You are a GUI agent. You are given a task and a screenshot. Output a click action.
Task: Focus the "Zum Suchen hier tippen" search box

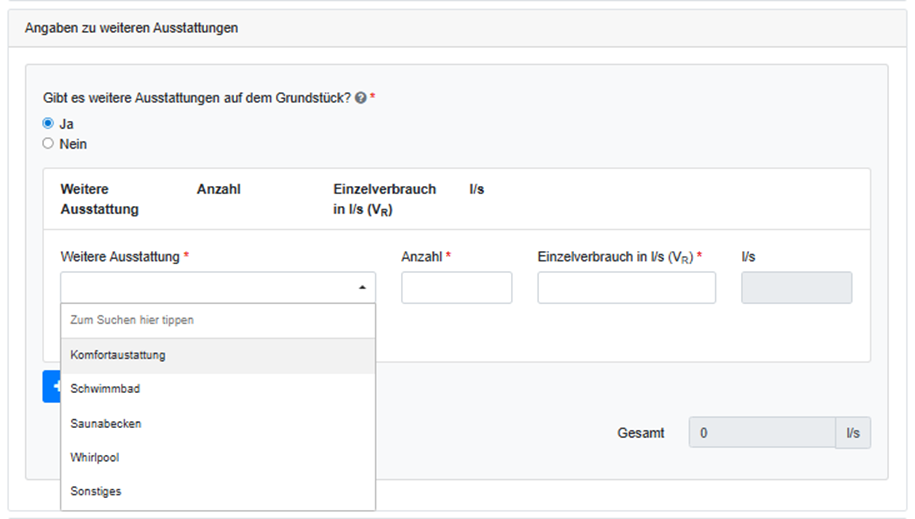[x=218, y=321]
